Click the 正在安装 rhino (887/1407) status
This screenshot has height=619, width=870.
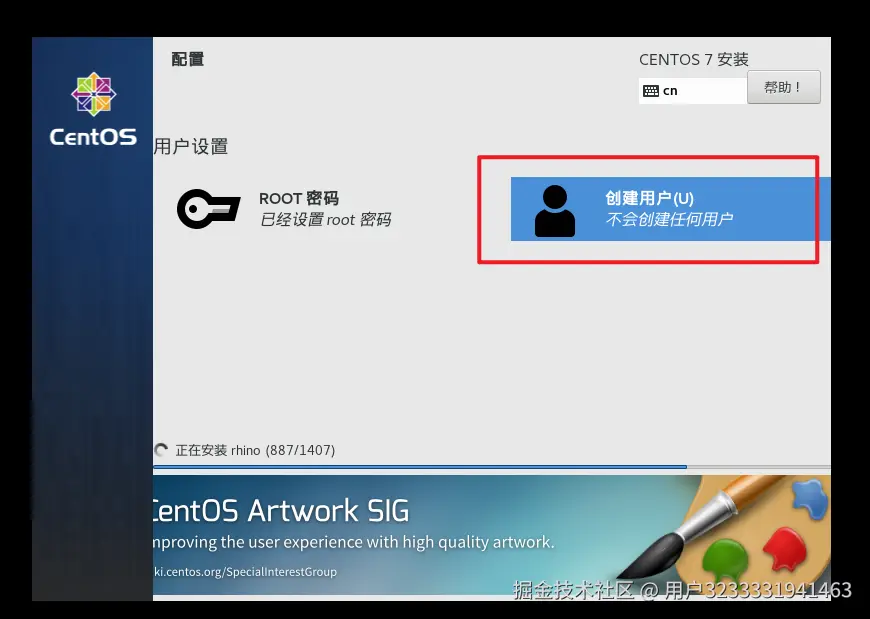pyautogui.click(x=255, y=450)
